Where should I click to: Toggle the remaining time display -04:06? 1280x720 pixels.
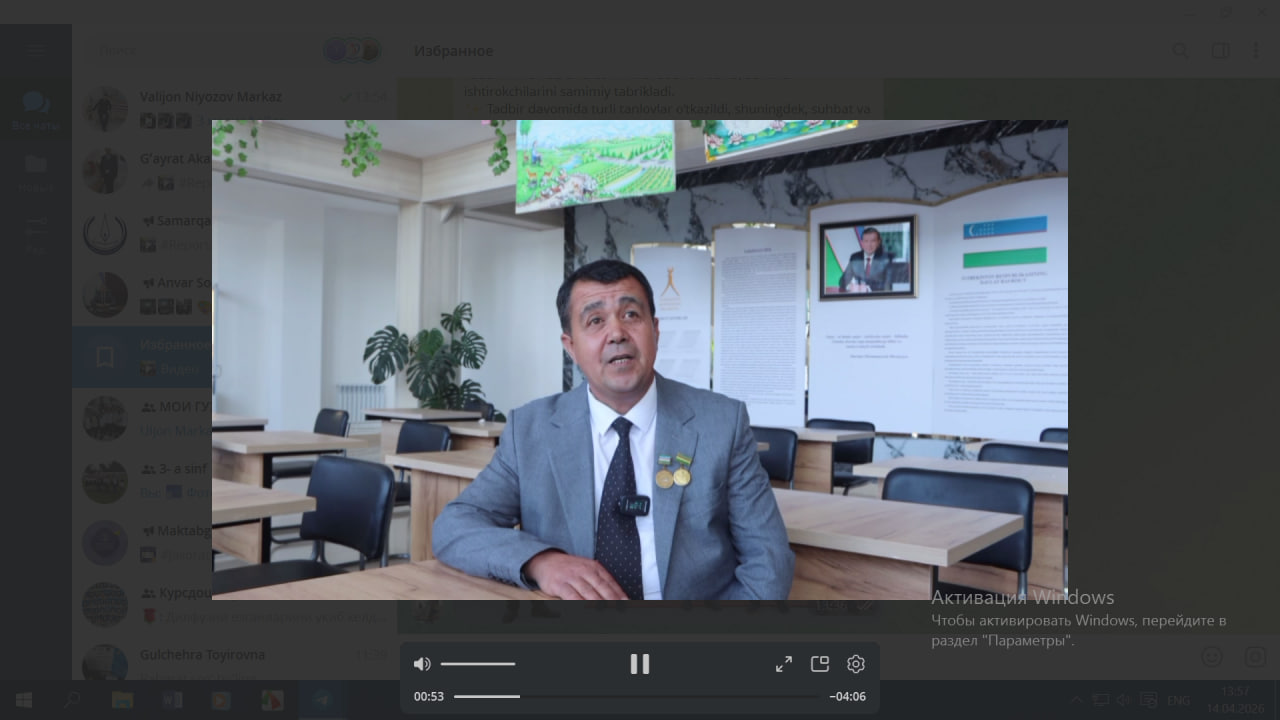pyautogui.click(x=848, y=697)
